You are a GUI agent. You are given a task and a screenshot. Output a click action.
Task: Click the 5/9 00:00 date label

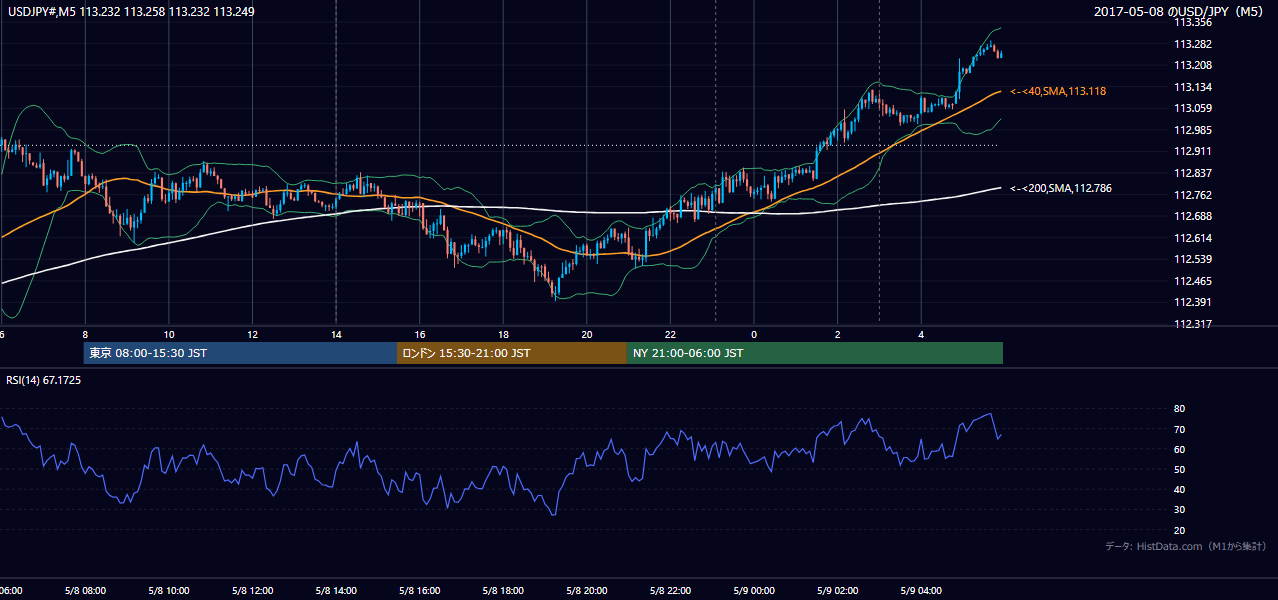[754, 590]
